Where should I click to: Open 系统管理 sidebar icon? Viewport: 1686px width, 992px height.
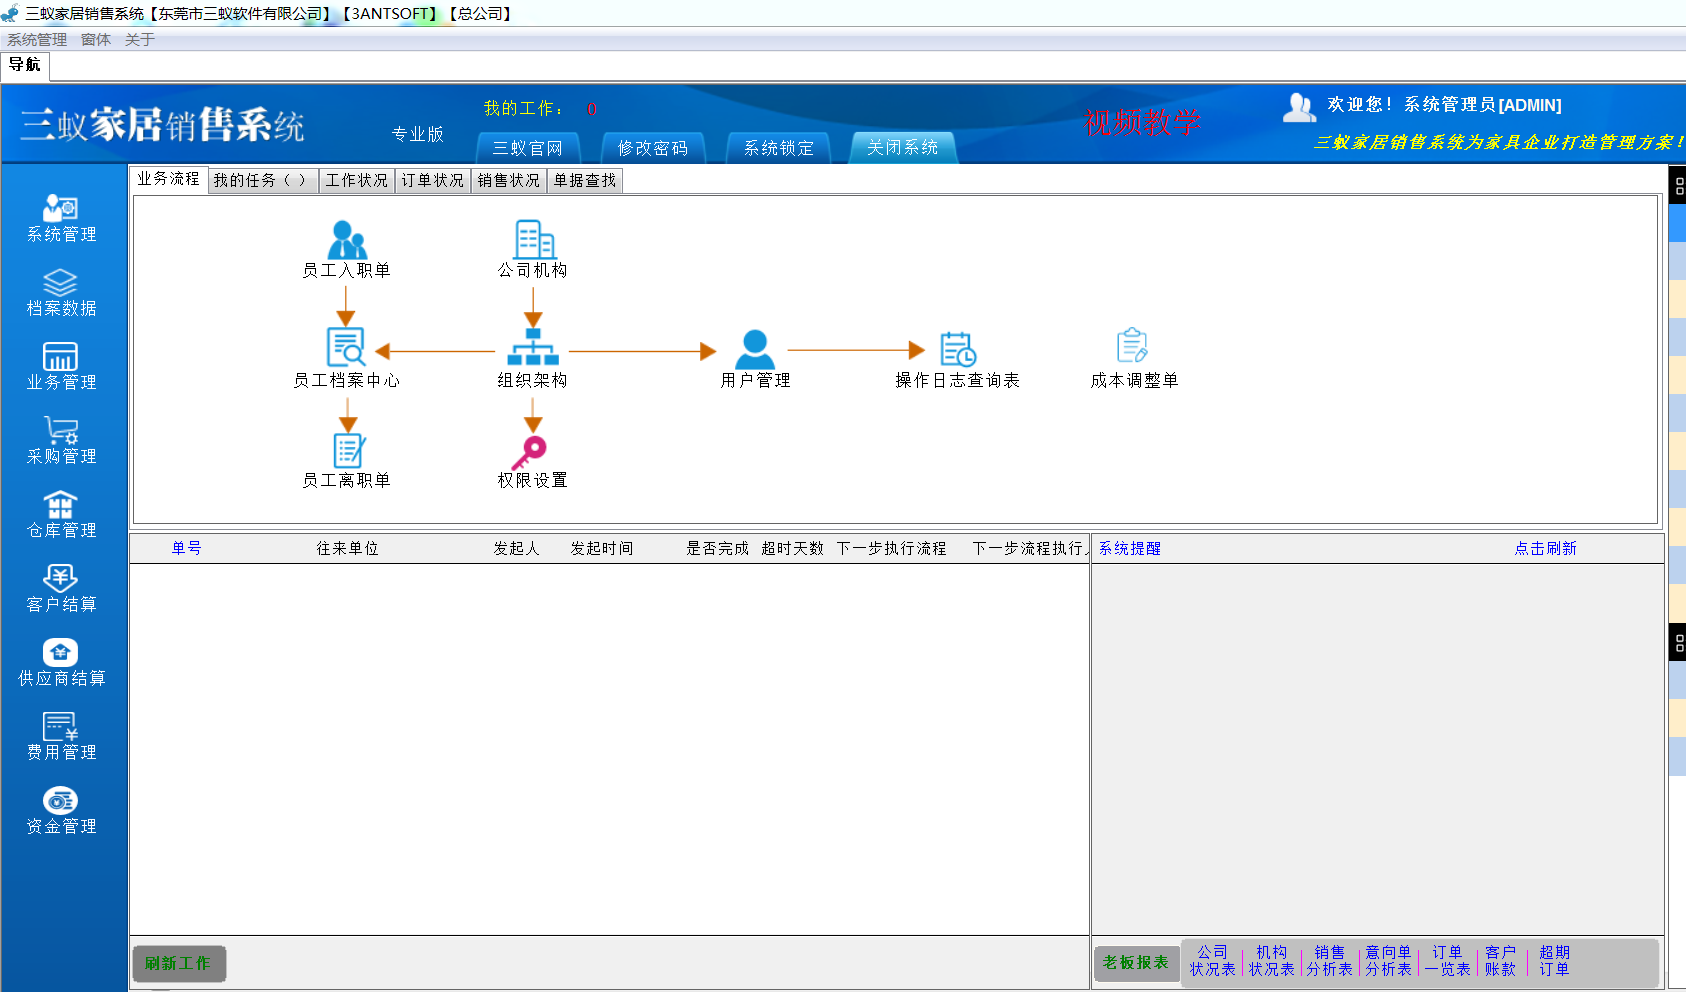(x=61, y=208)
